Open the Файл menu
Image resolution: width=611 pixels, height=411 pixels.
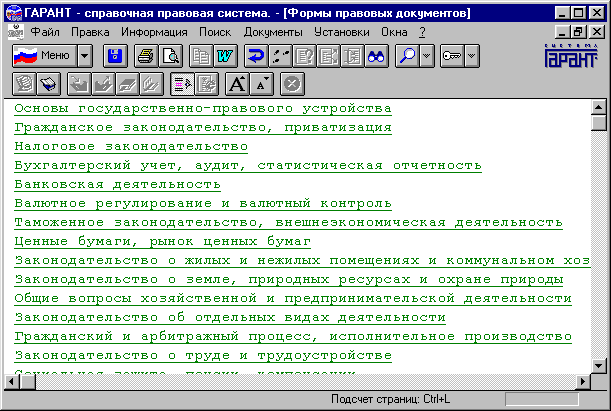(45, 32)
